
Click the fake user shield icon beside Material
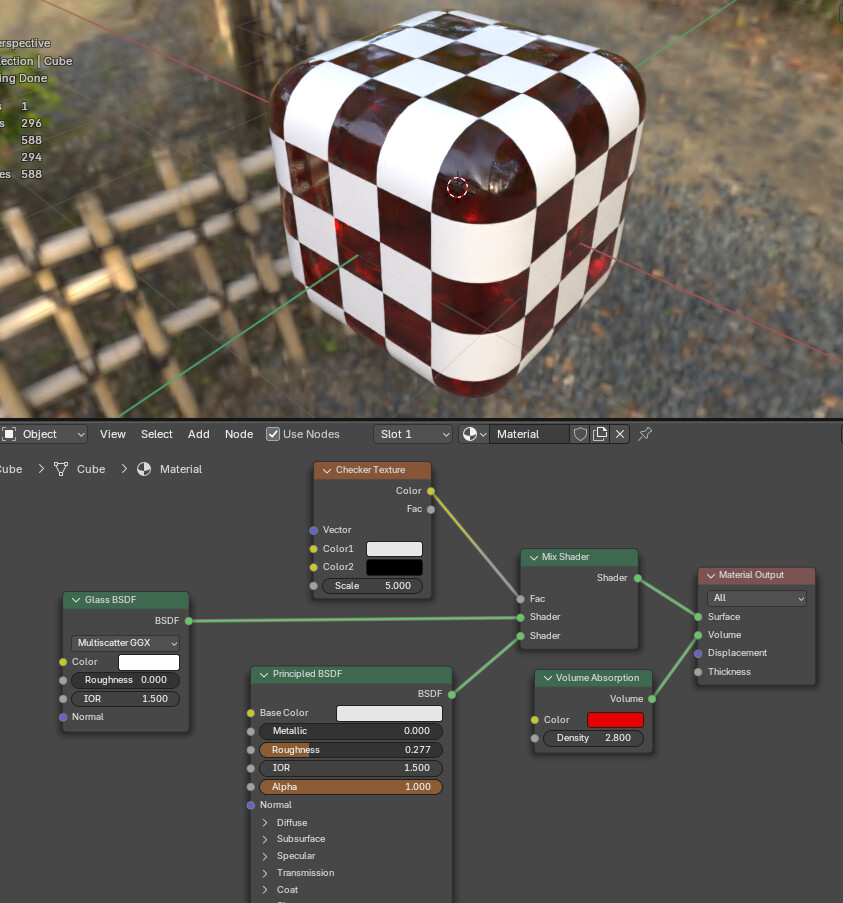(580, 434)
